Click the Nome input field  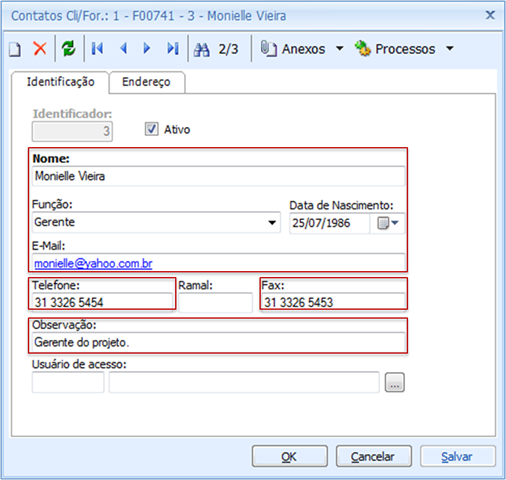coord(219,176)
